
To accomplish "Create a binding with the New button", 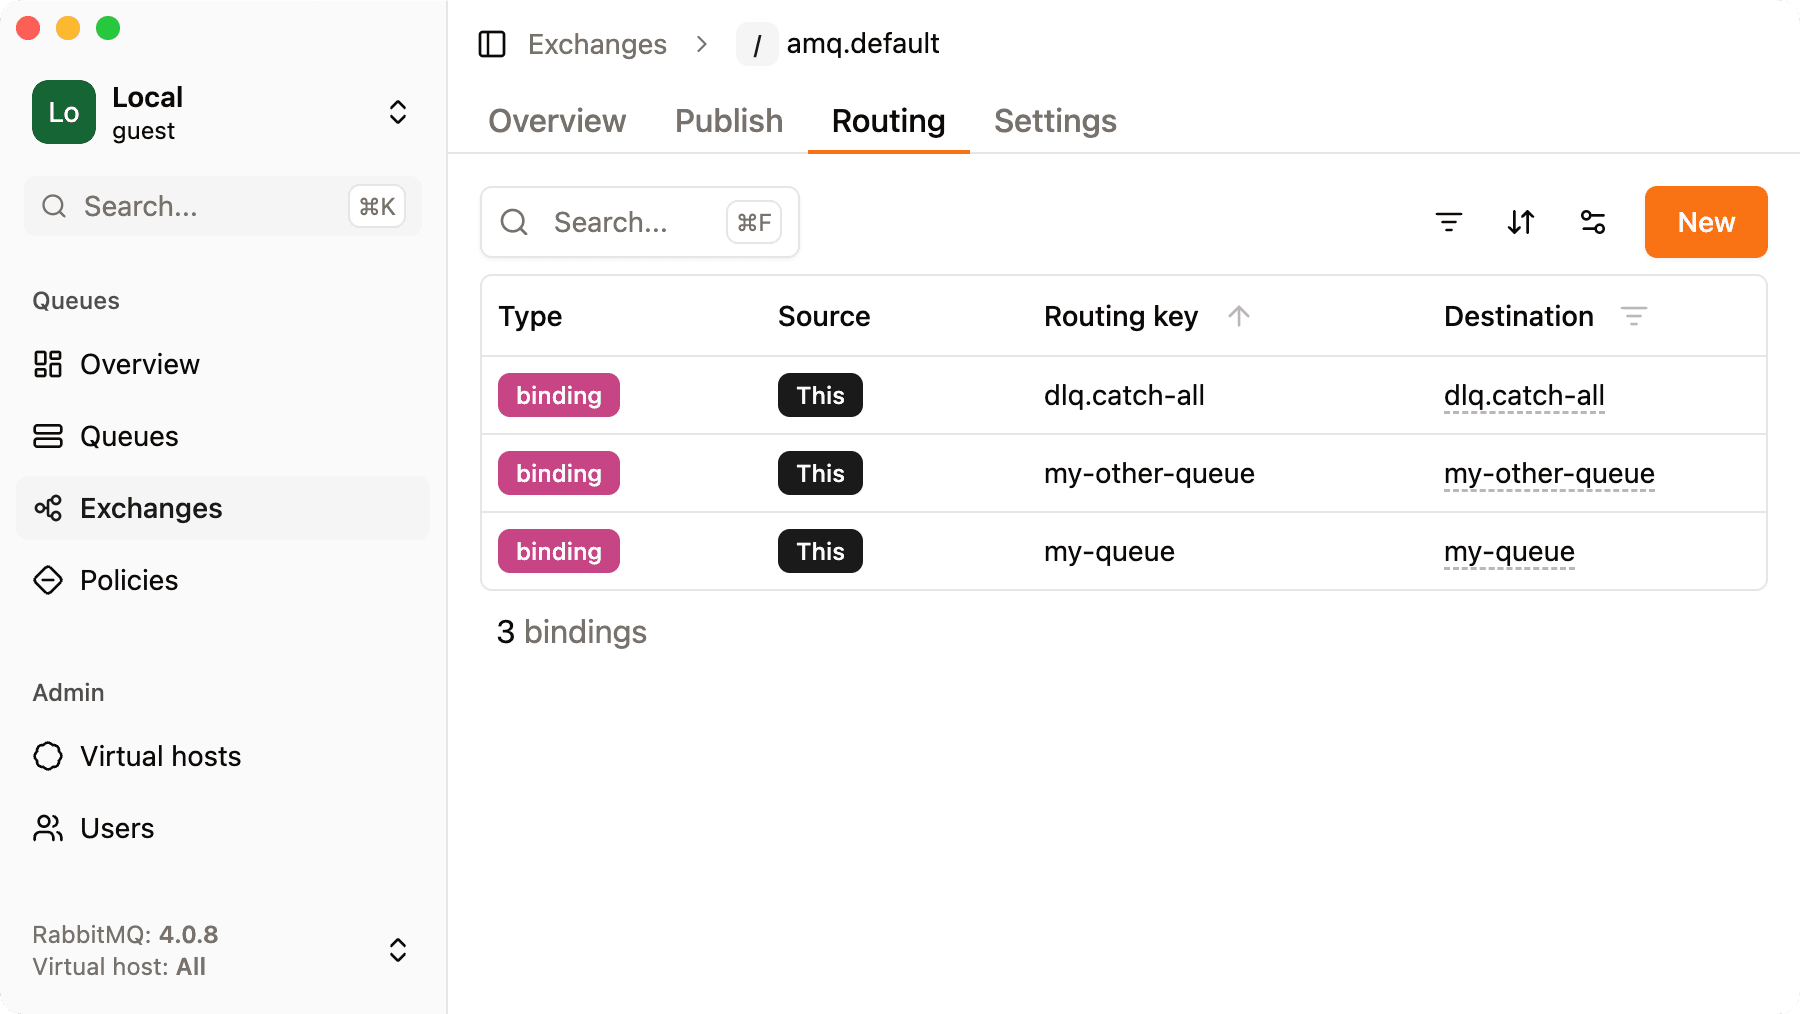I will [x=1705, y=222].
